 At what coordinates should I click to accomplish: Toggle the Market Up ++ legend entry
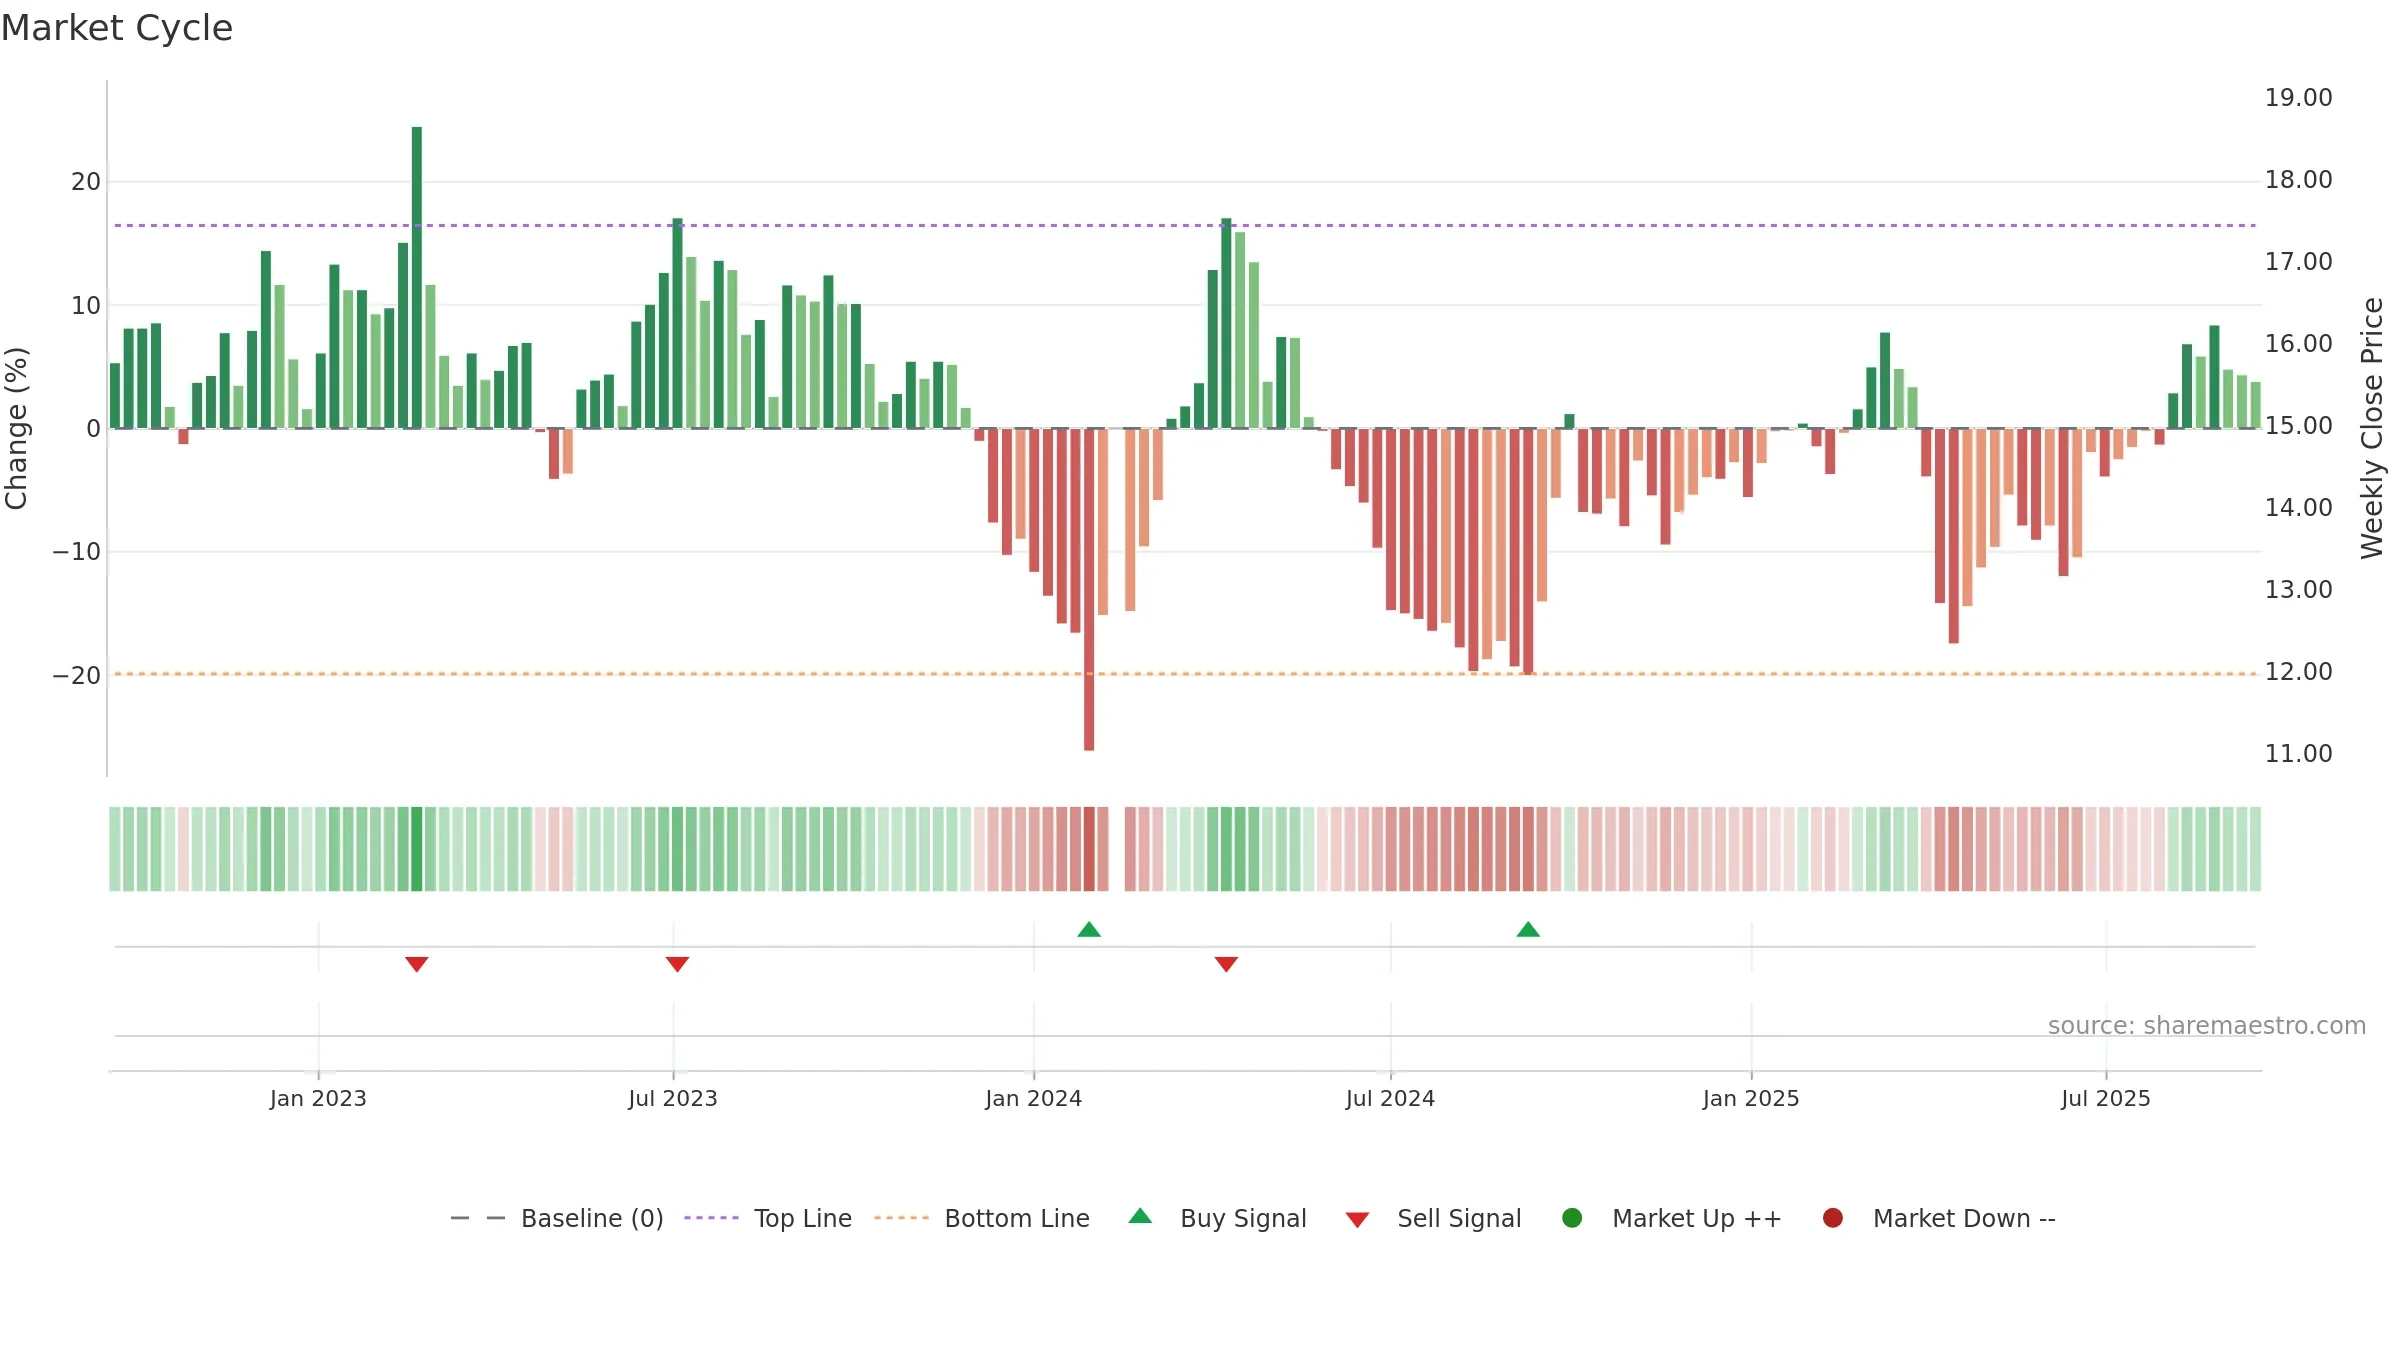coord(1671,1218)
